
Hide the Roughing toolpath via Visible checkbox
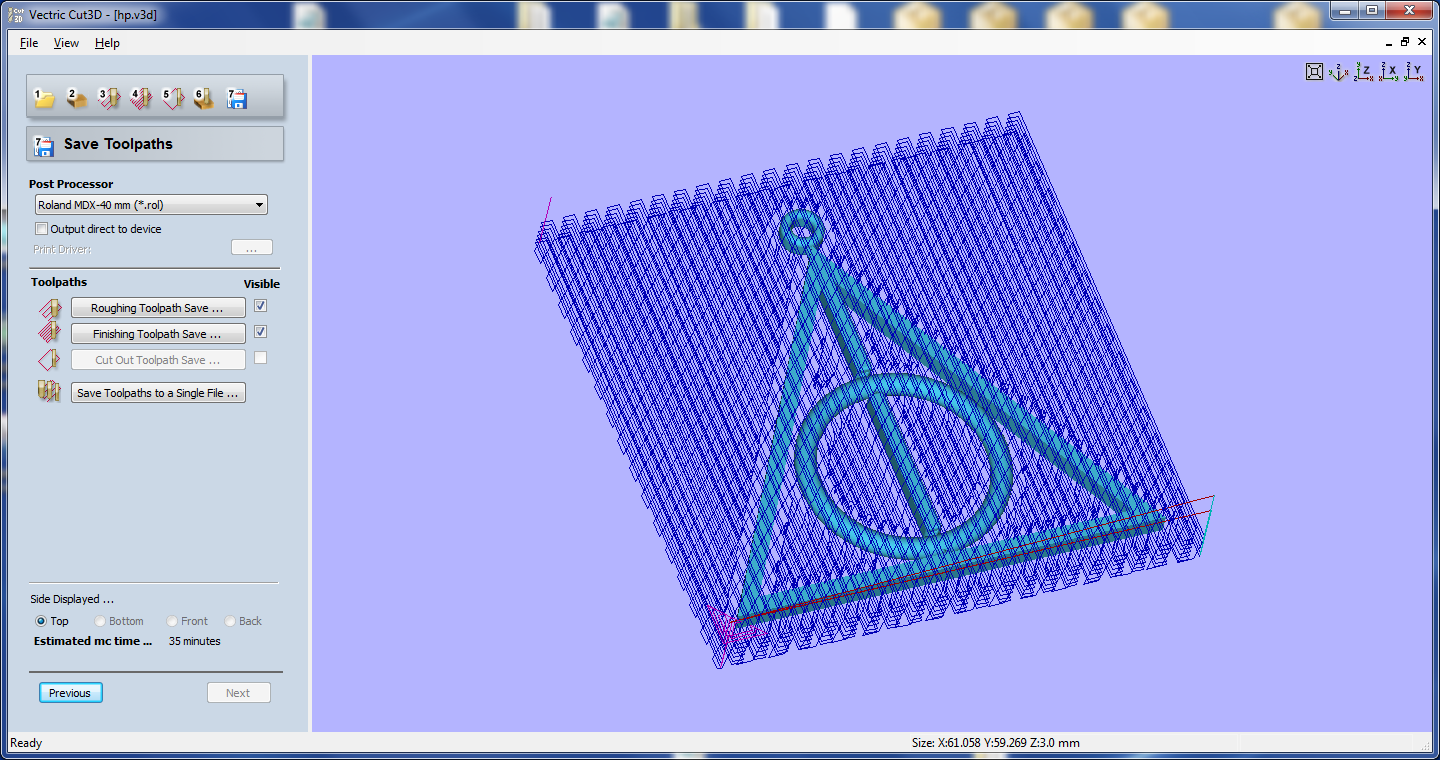[260, 306]
